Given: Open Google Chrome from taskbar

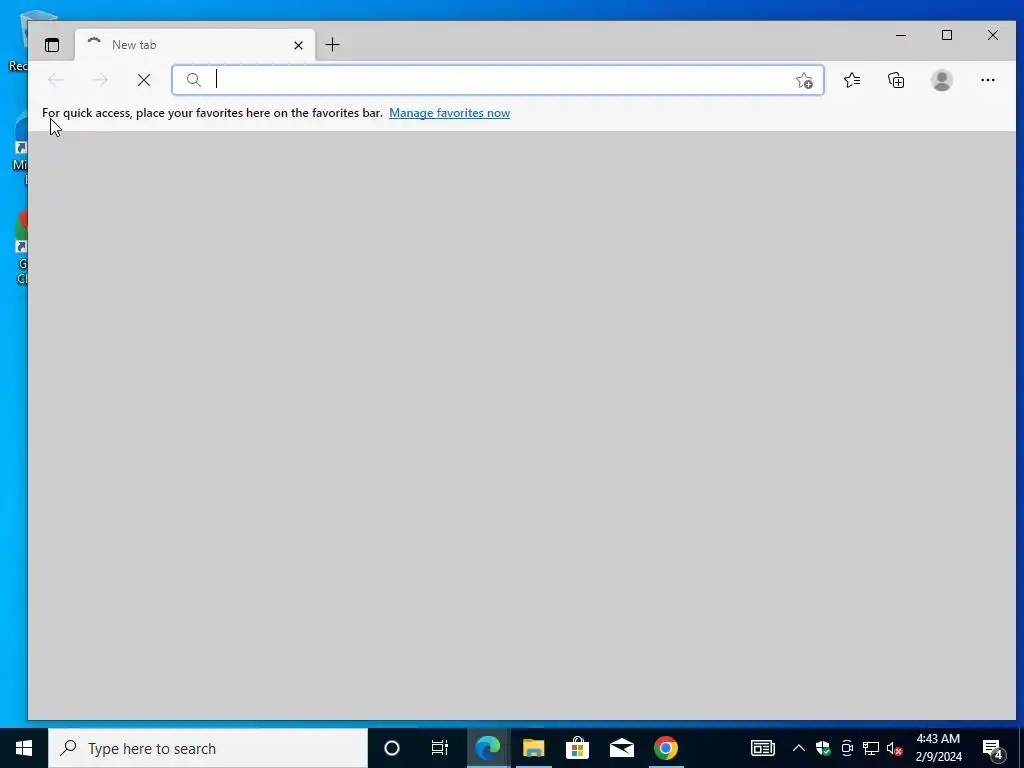Looking at the screenshot, I should pos(665,748).
